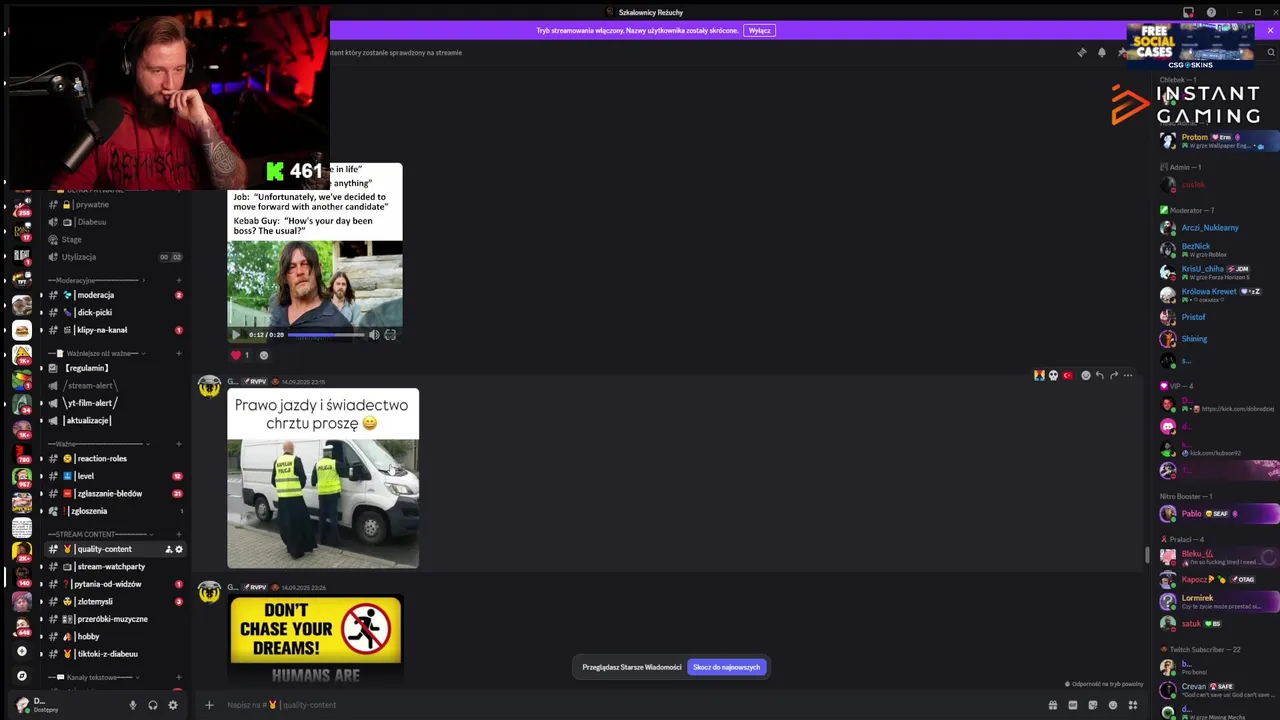Image resolution: width=1280 pixels, height=720 pixels.
Task: View member BezNick profile
Action: [x=1196, y=249]
